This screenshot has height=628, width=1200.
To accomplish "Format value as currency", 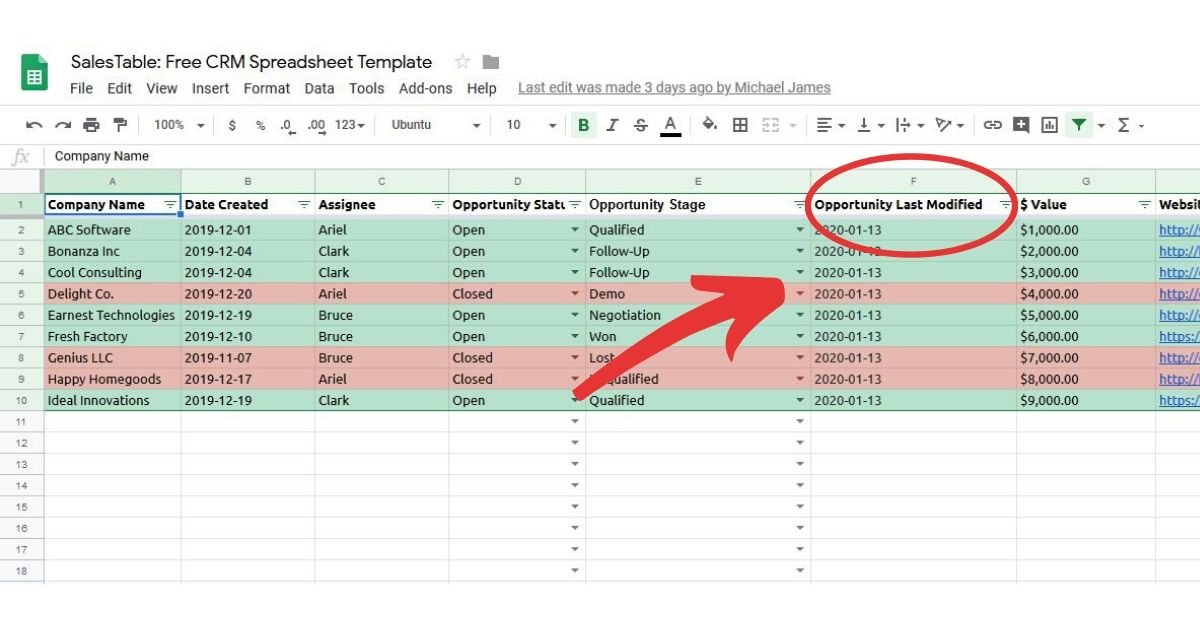I will [232, 125].
